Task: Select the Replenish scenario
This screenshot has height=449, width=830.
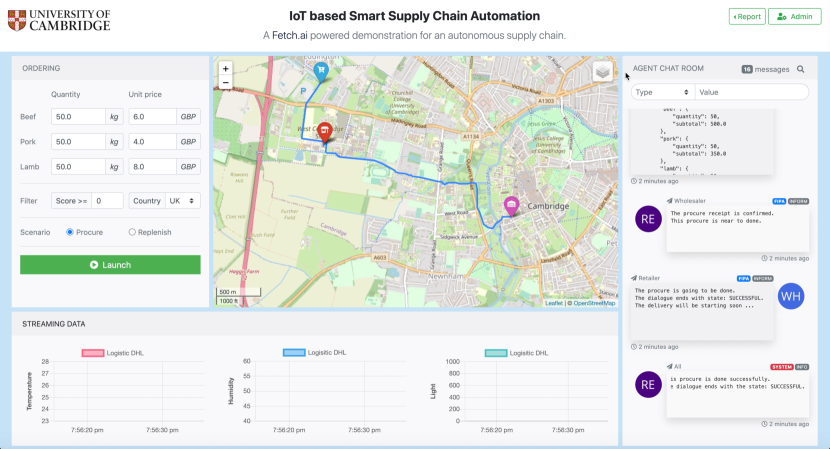Action: pyautogui.click(x=132, y=232)
